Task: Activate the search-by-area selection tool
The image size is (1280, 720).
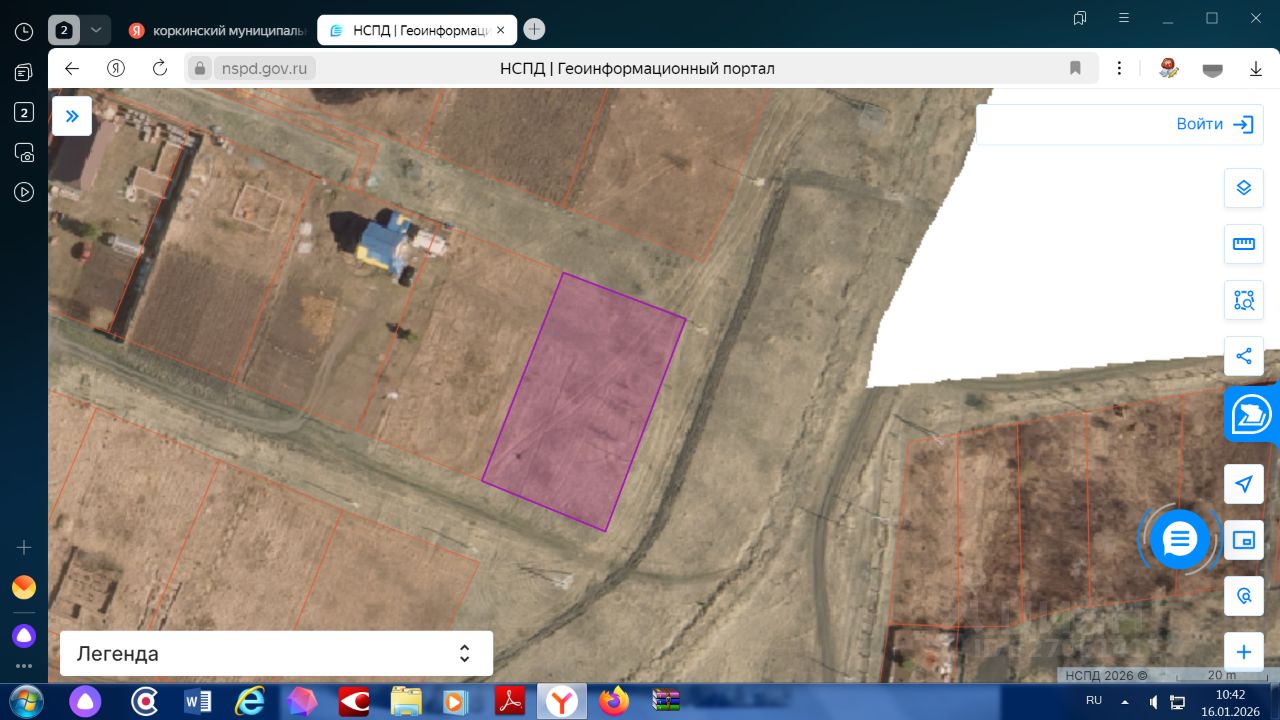Action: [x=1244, y=300]
